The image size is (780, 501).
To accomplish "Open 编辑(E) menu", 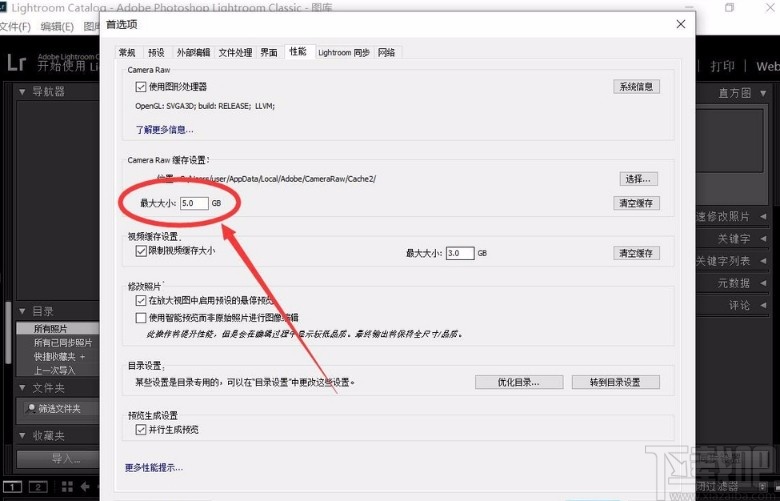I will [57, 27].
